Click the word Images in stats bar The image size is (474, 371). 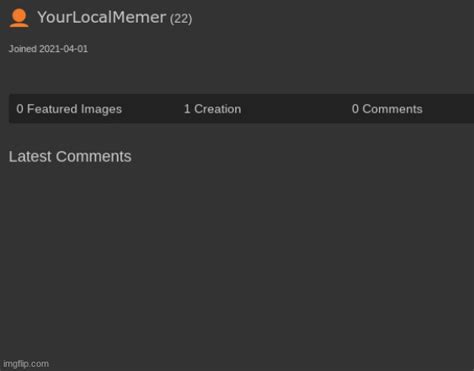tap(101, 109)
